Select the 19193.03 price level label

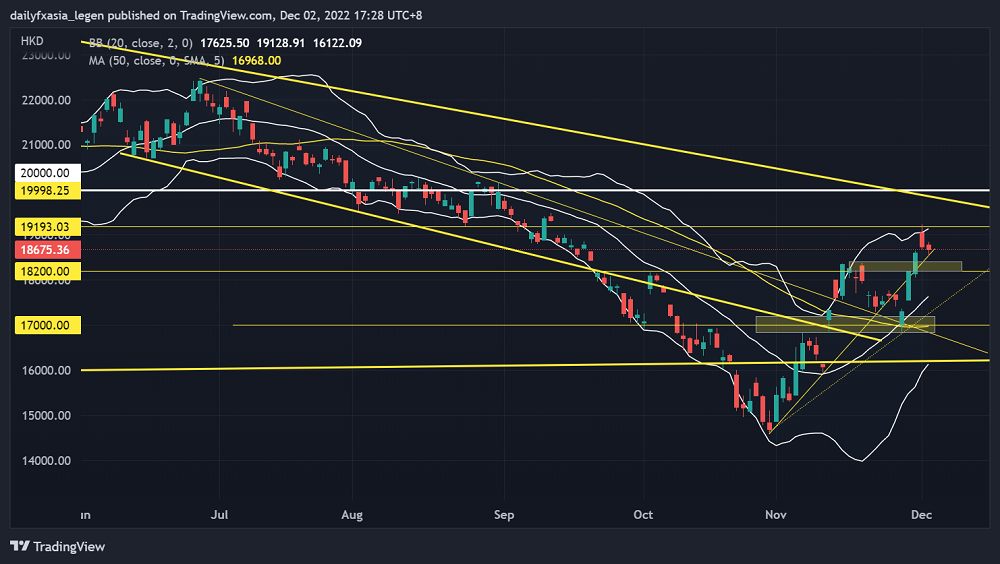47,226
